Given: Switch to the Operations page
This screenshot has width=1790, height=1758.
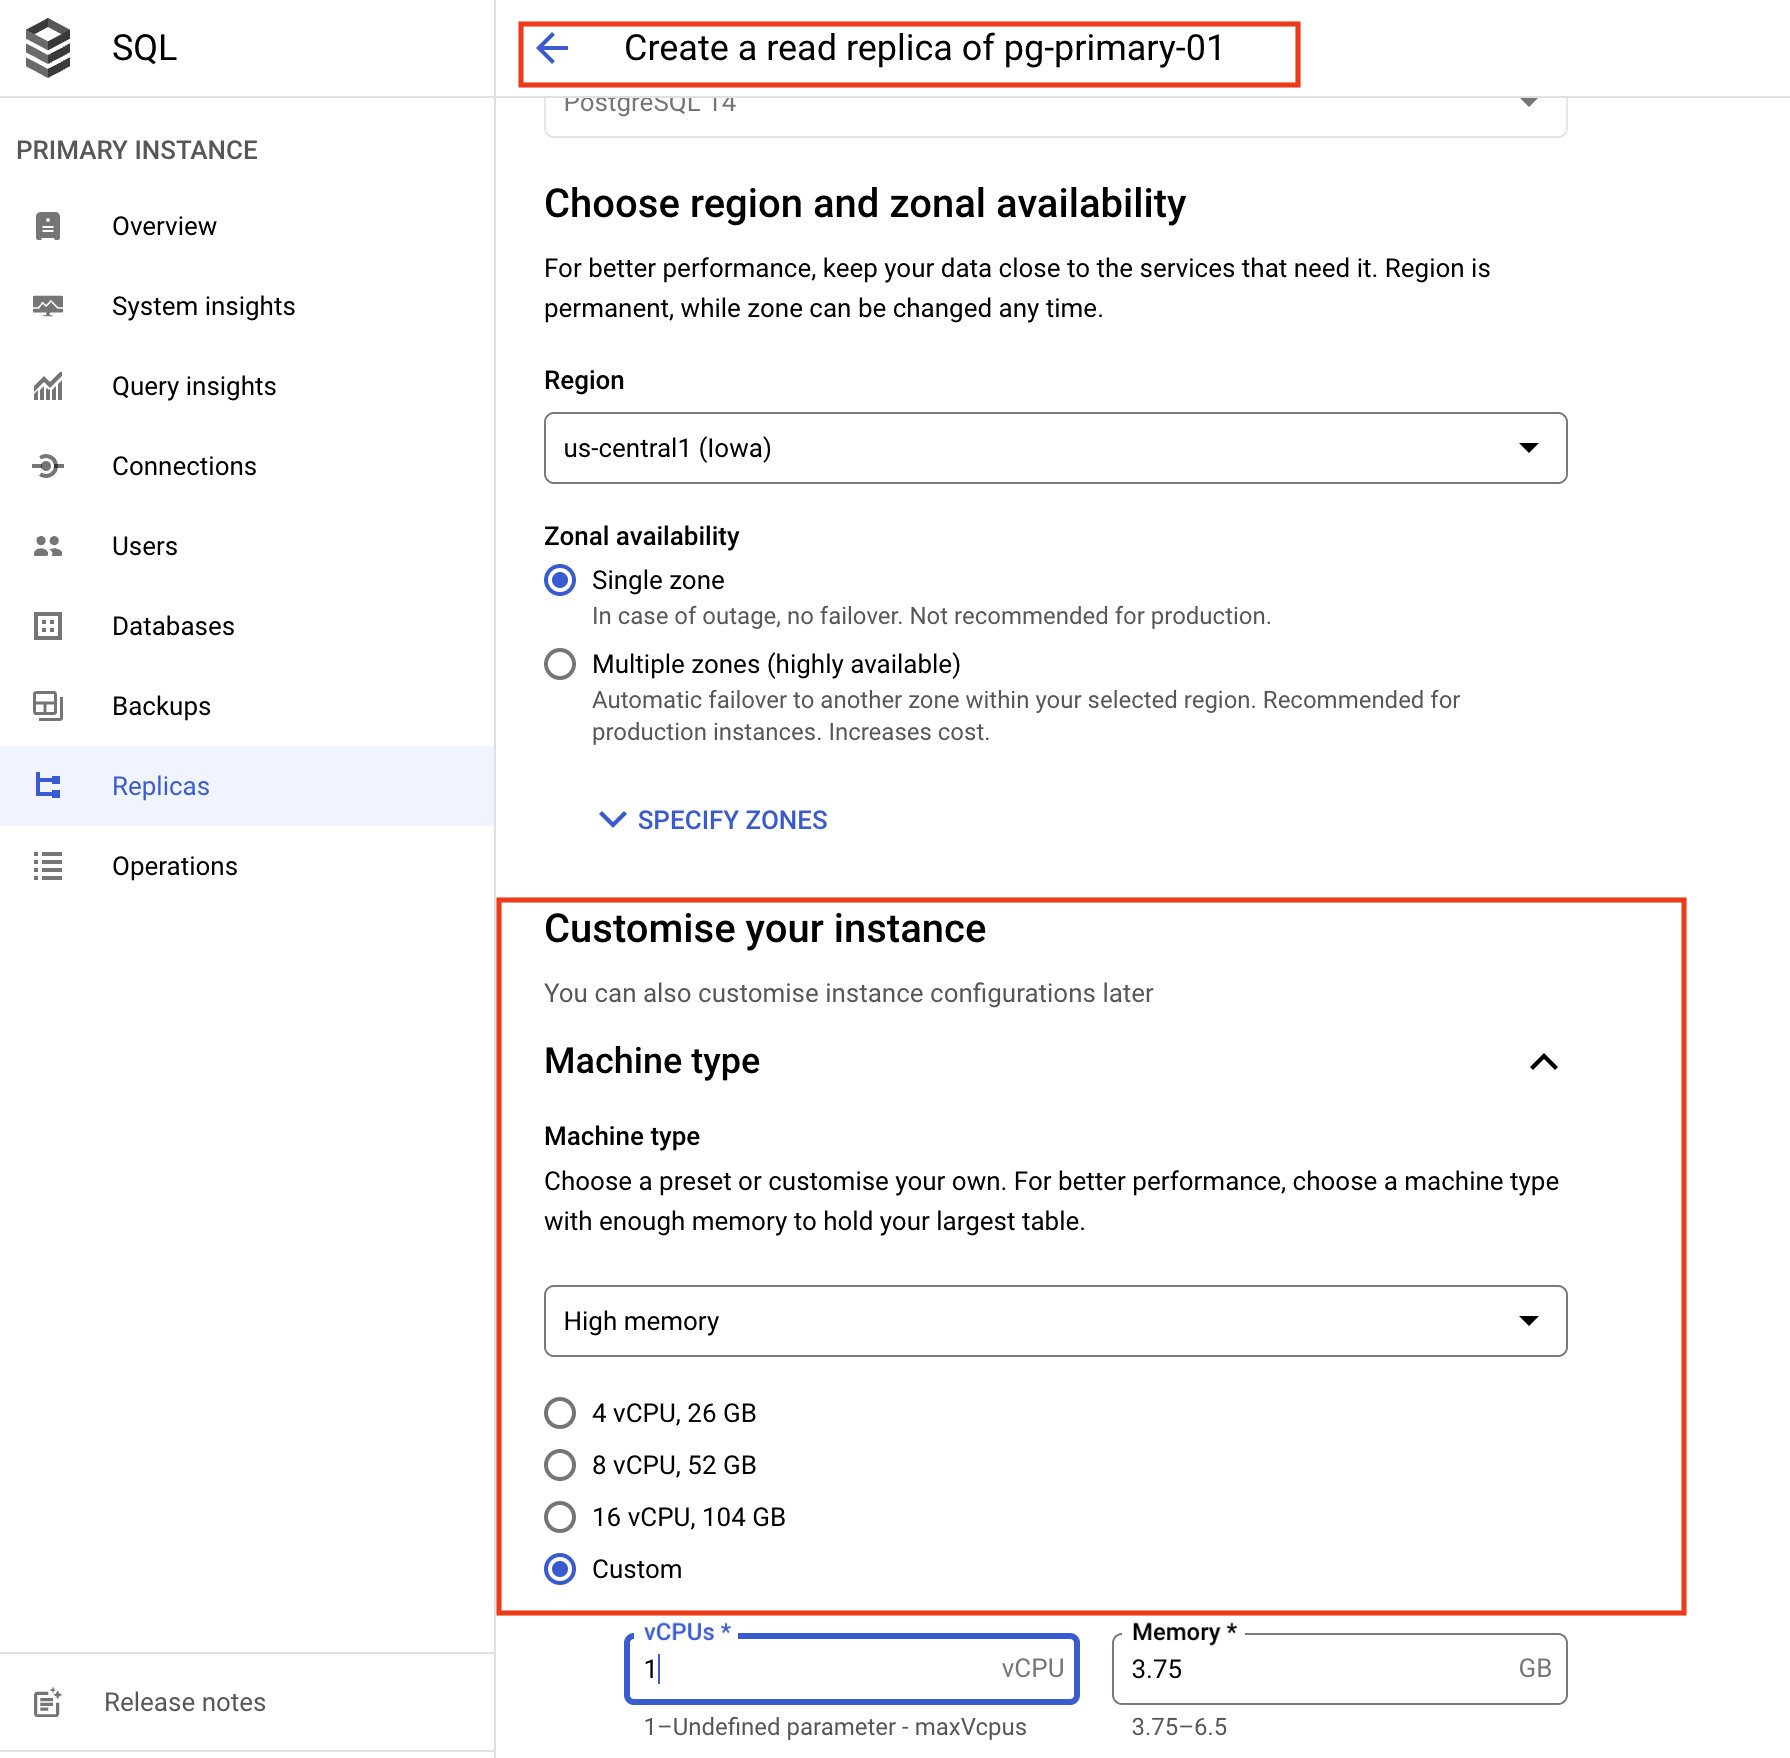Looking at the screenshot, I should click(174, 866).
